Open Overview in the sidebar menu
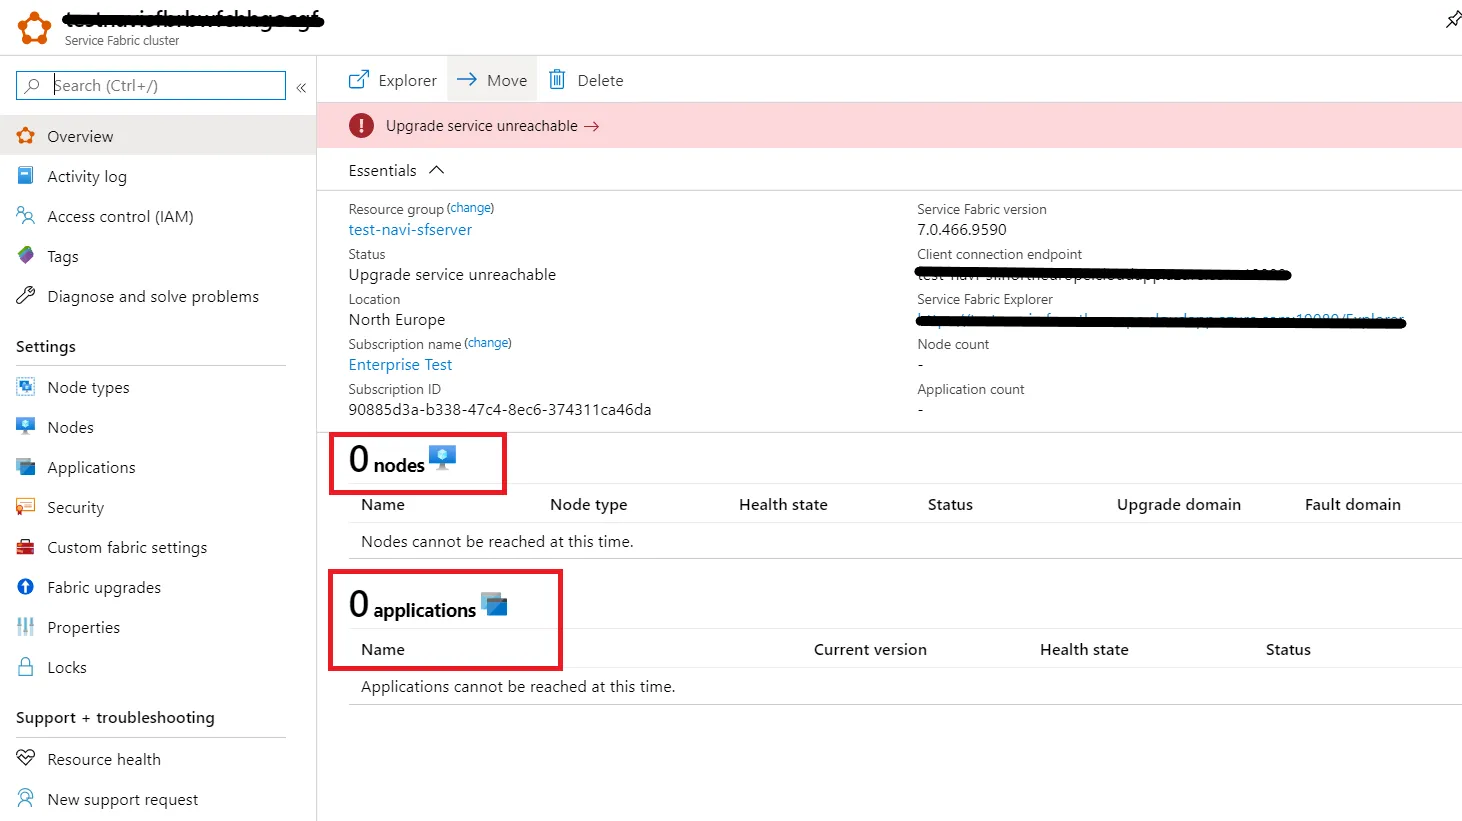 tap(158, 136)
